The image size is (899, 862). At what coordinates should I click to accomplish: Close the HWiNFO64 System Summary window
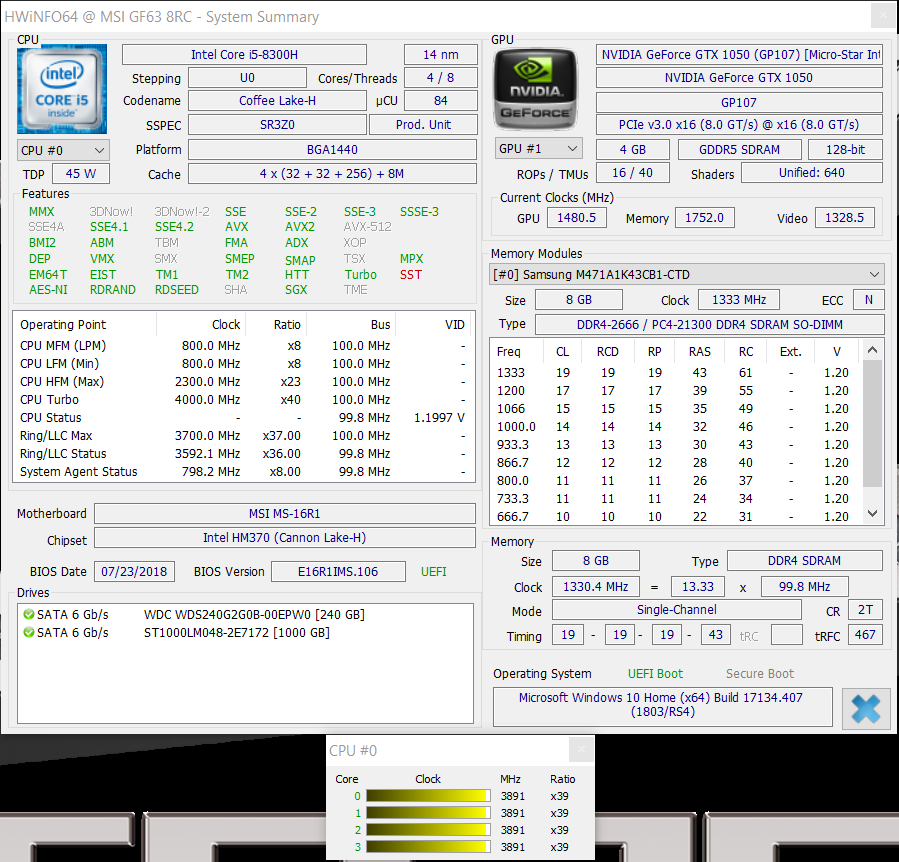coord(884,15)
